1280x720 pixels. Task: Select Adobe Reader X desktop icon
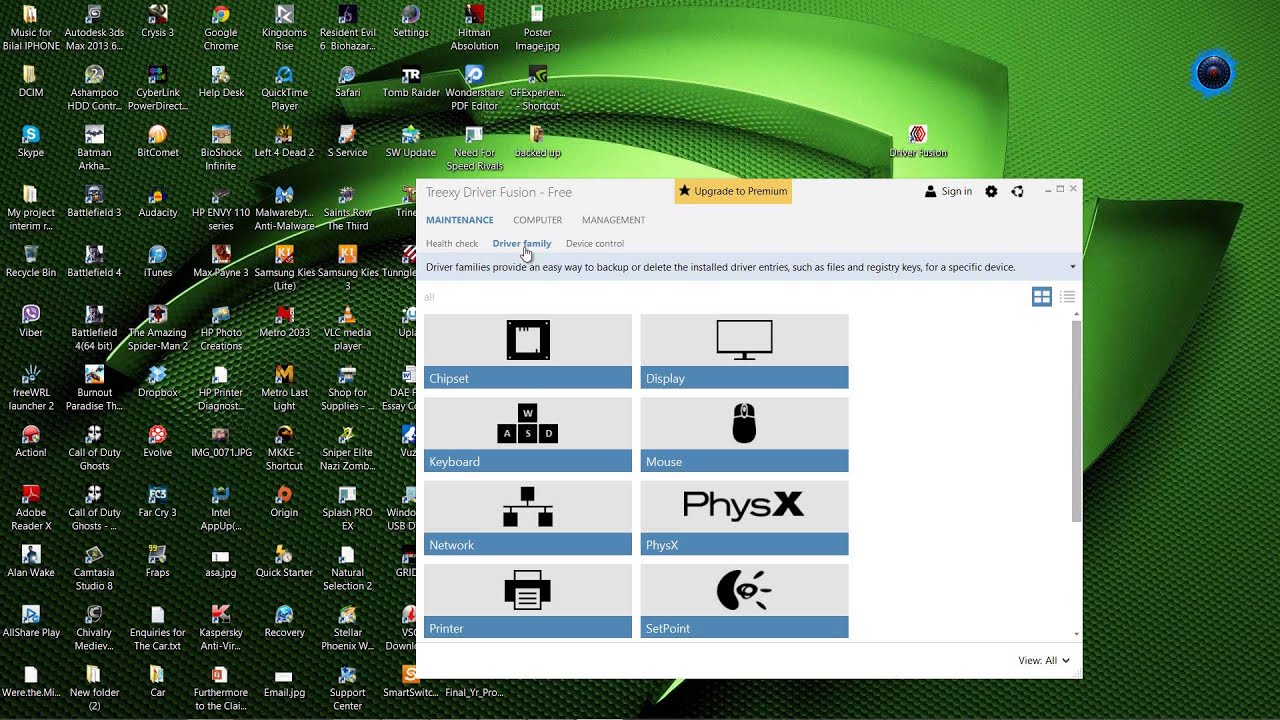coord(31,508)
